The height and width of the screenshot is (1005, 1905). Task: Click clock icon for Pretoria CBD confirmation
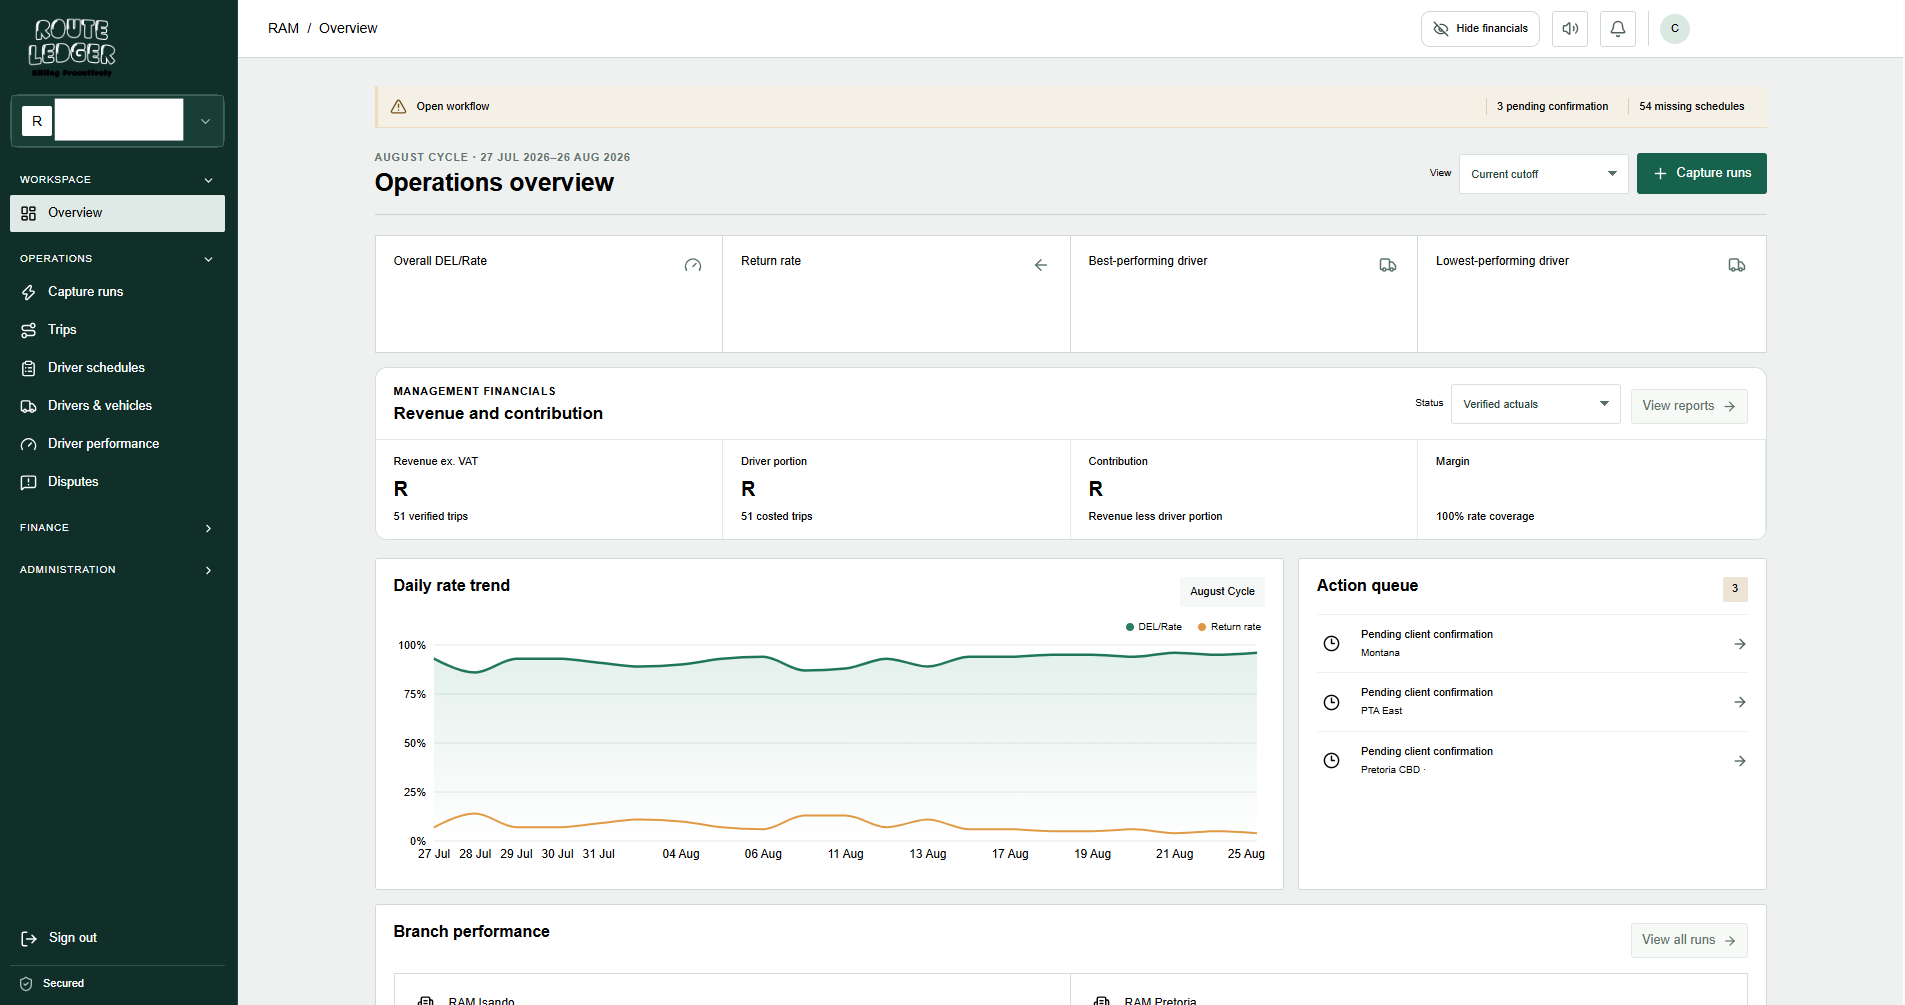tap(1332, 761)
